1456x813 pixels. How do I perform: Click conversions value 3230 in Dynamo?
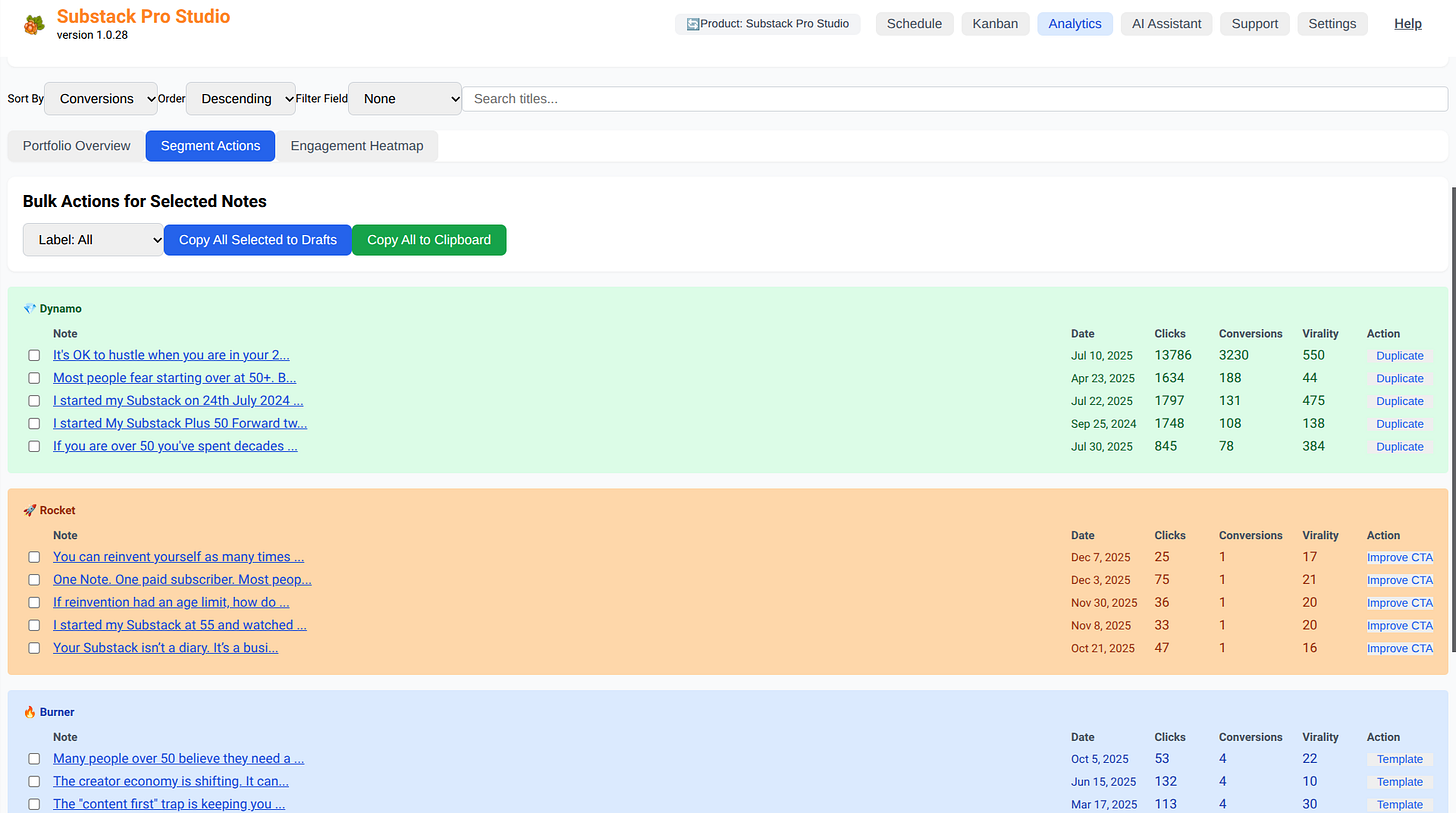click(1234, 355)
